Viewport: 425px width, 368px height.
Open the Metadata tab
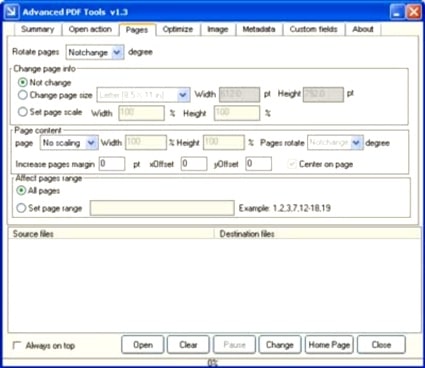259,29
